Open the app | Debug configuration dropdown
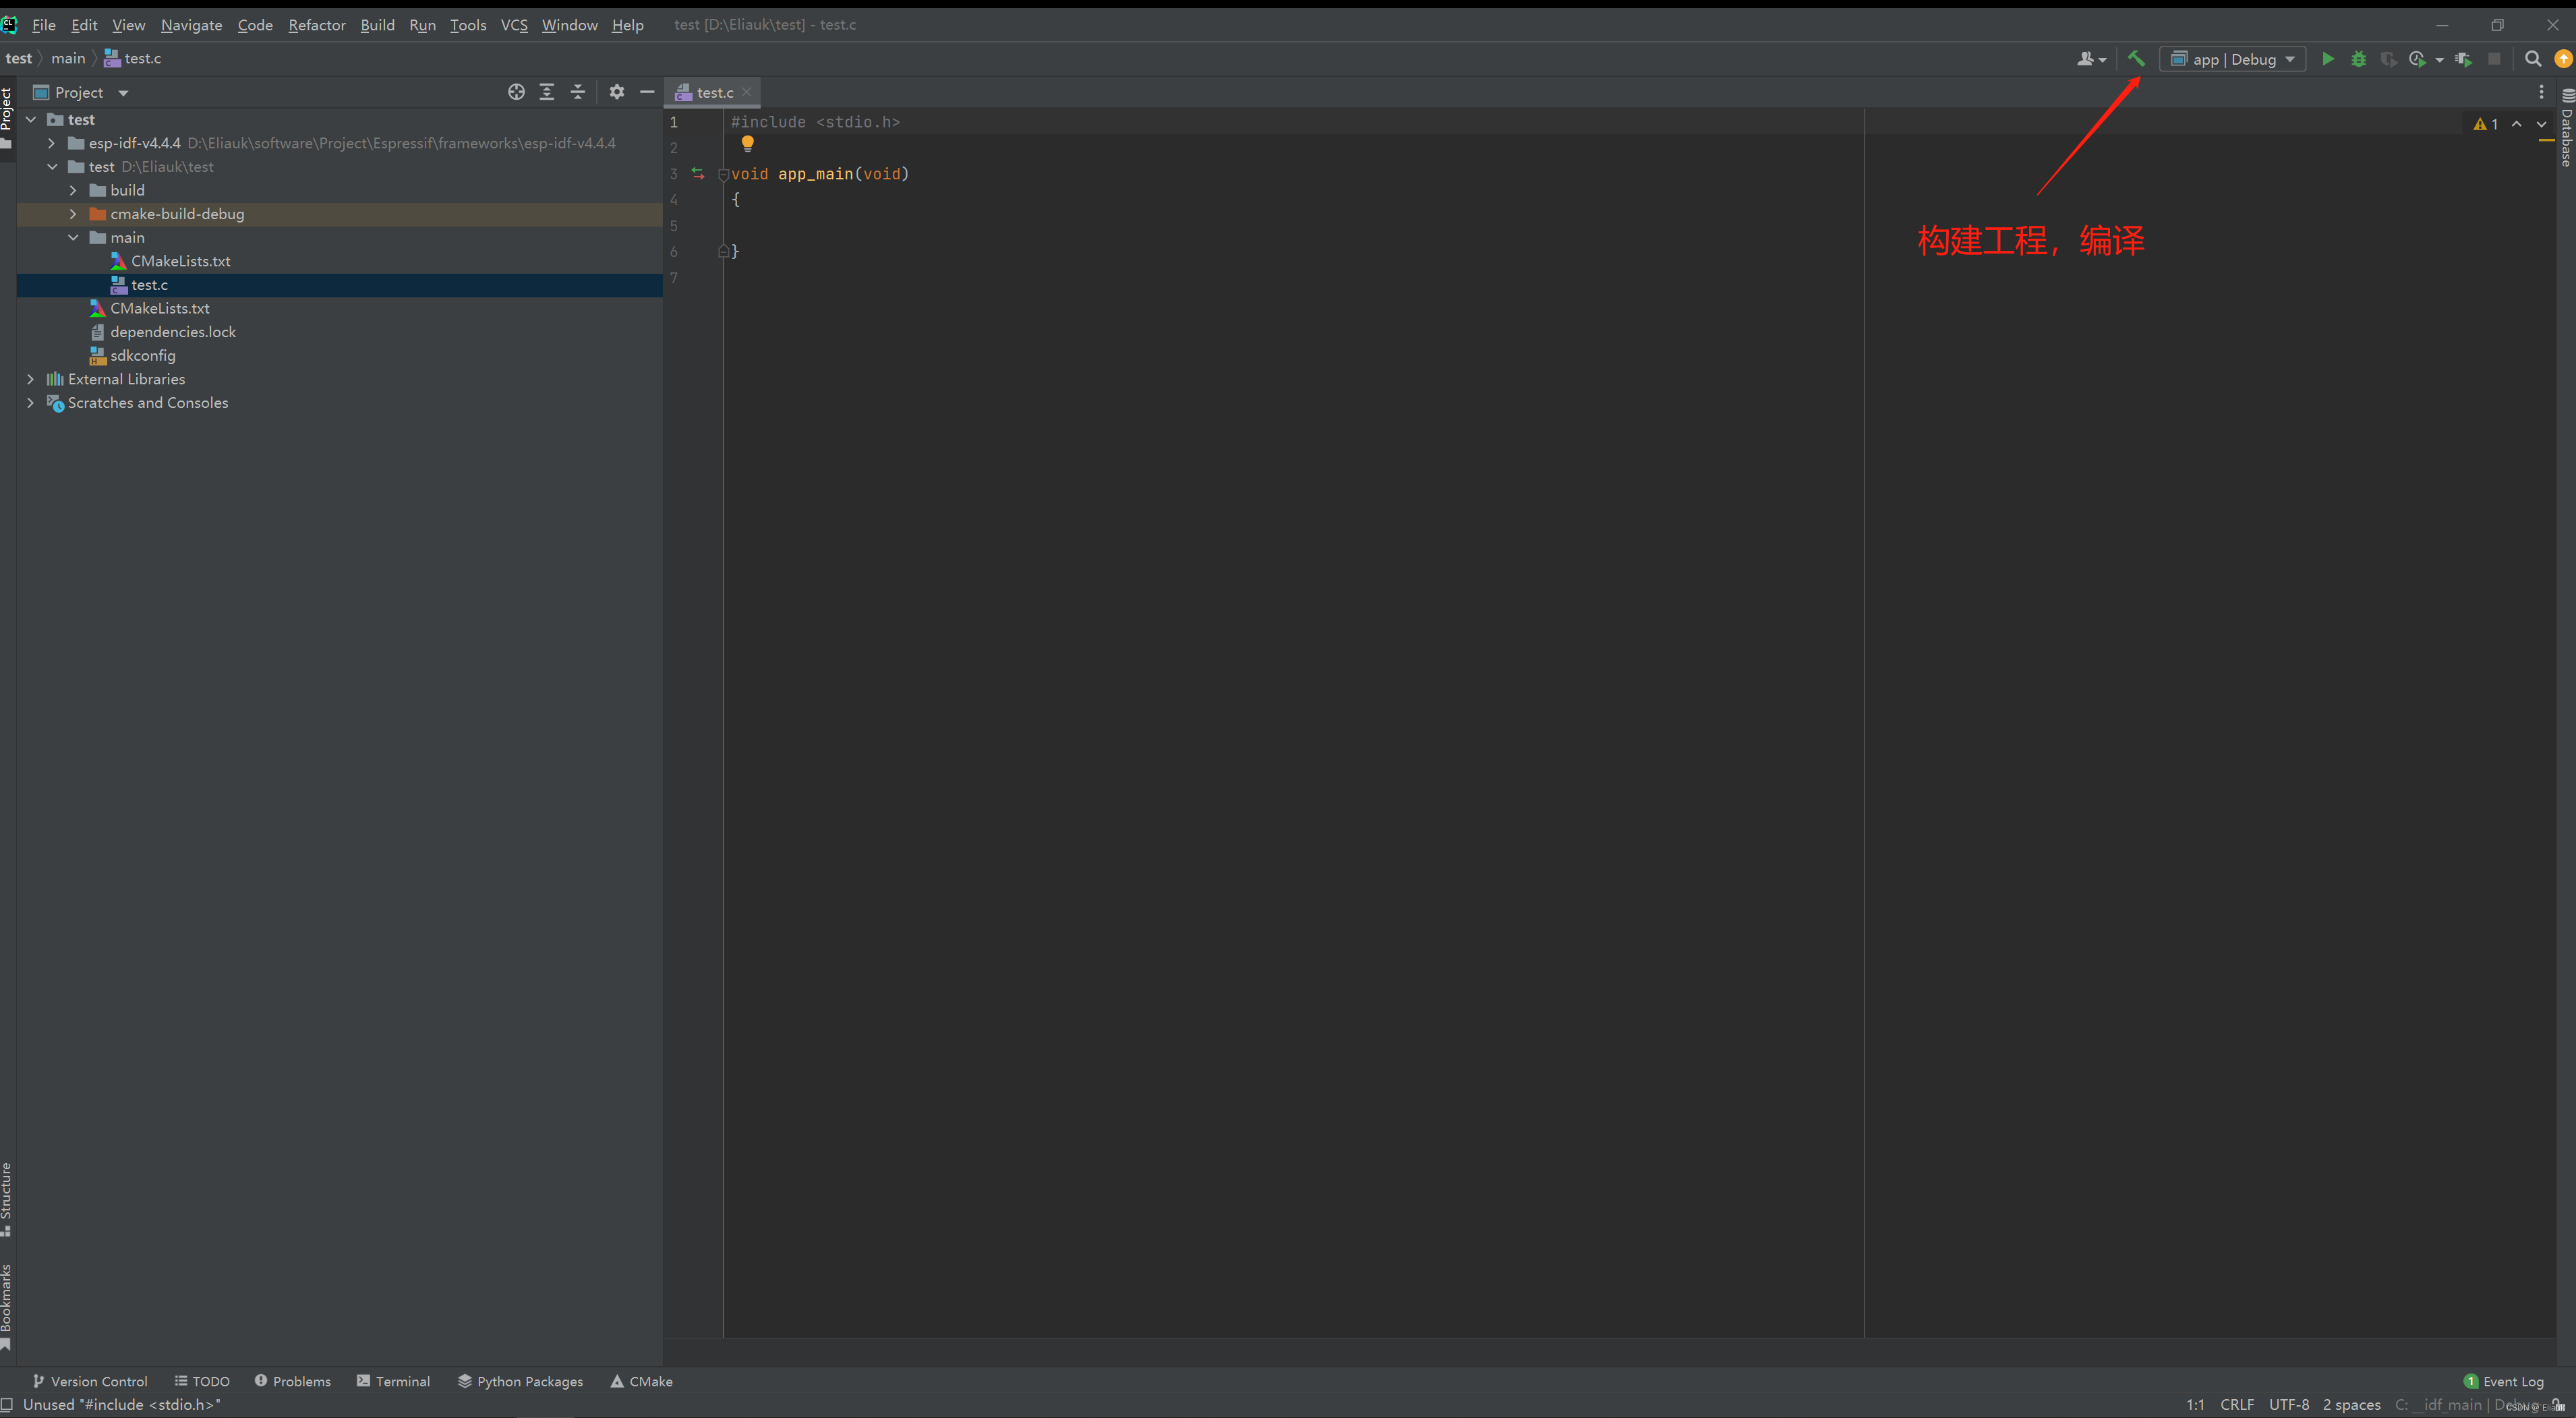The image size is (2576, 1418). [2232, 59]
